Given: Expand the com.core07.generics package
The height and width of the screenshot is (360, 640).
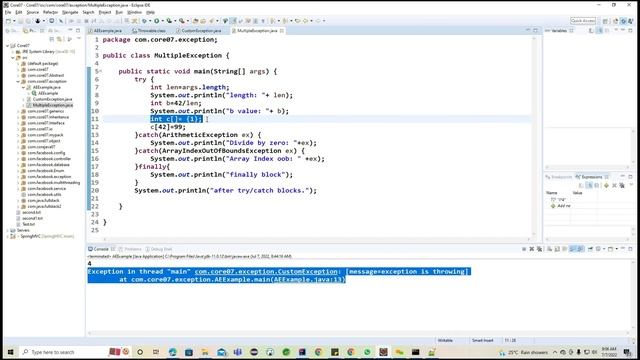Looking at the screenshot, I should click(x=18, y=111).
